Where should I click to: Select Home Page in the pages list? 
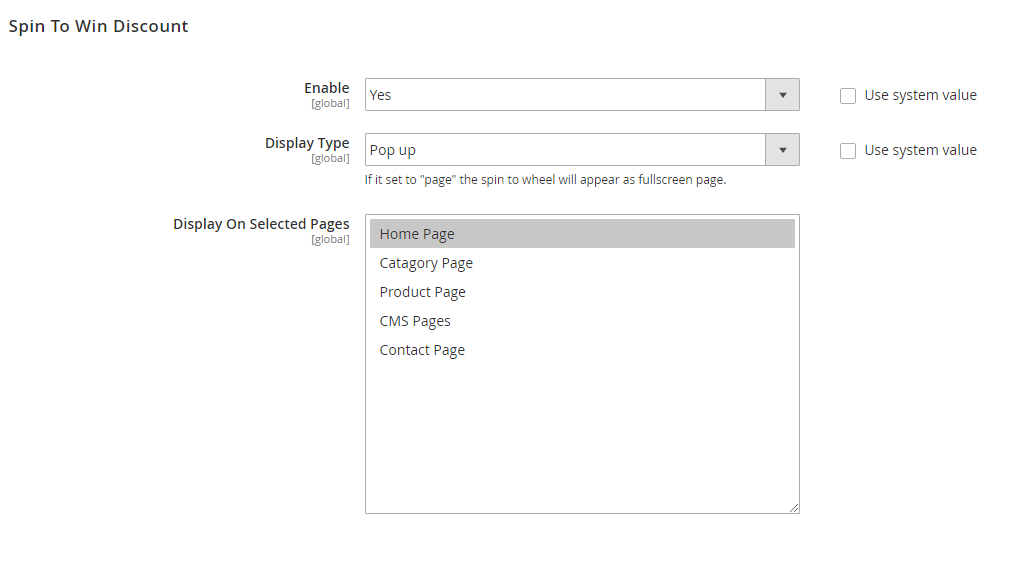(x=417, y=234)
